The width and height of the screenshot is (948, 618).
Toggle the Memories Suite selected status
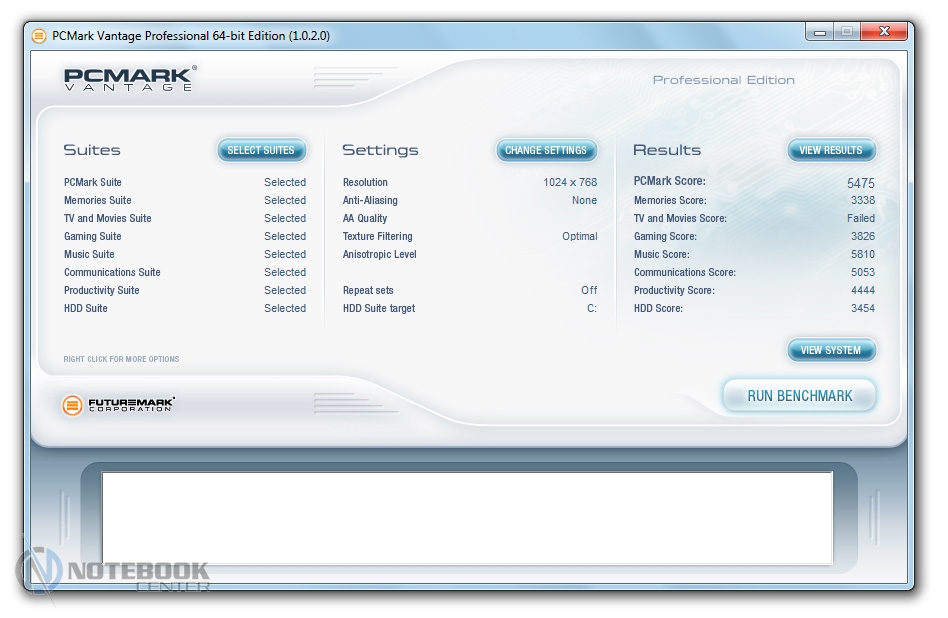coord(284,200)
